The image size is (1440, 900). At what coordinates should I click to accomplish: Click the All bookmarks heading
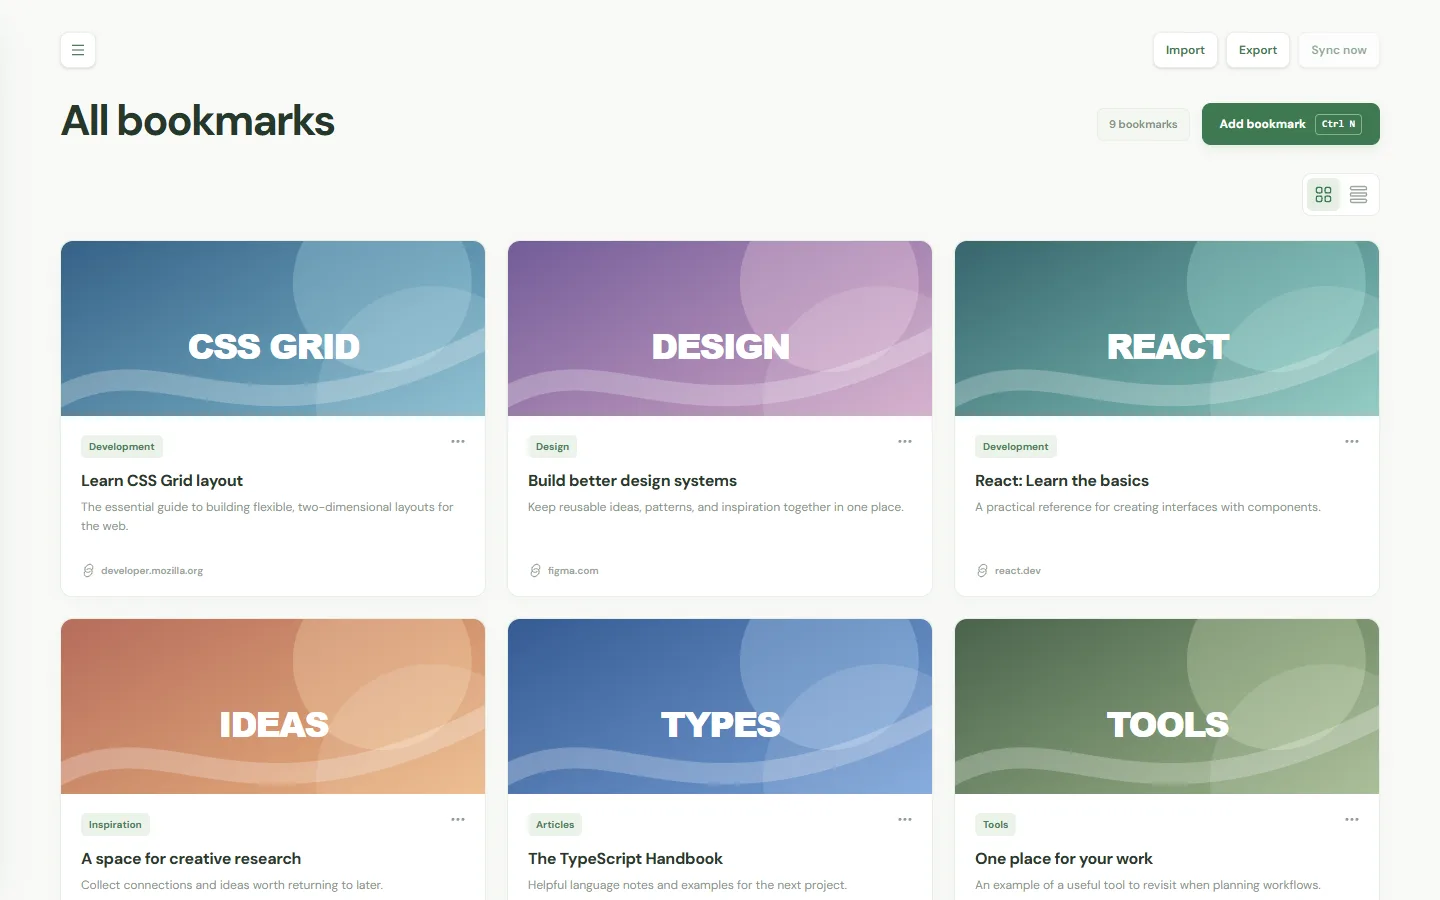[x=198, y=121]
